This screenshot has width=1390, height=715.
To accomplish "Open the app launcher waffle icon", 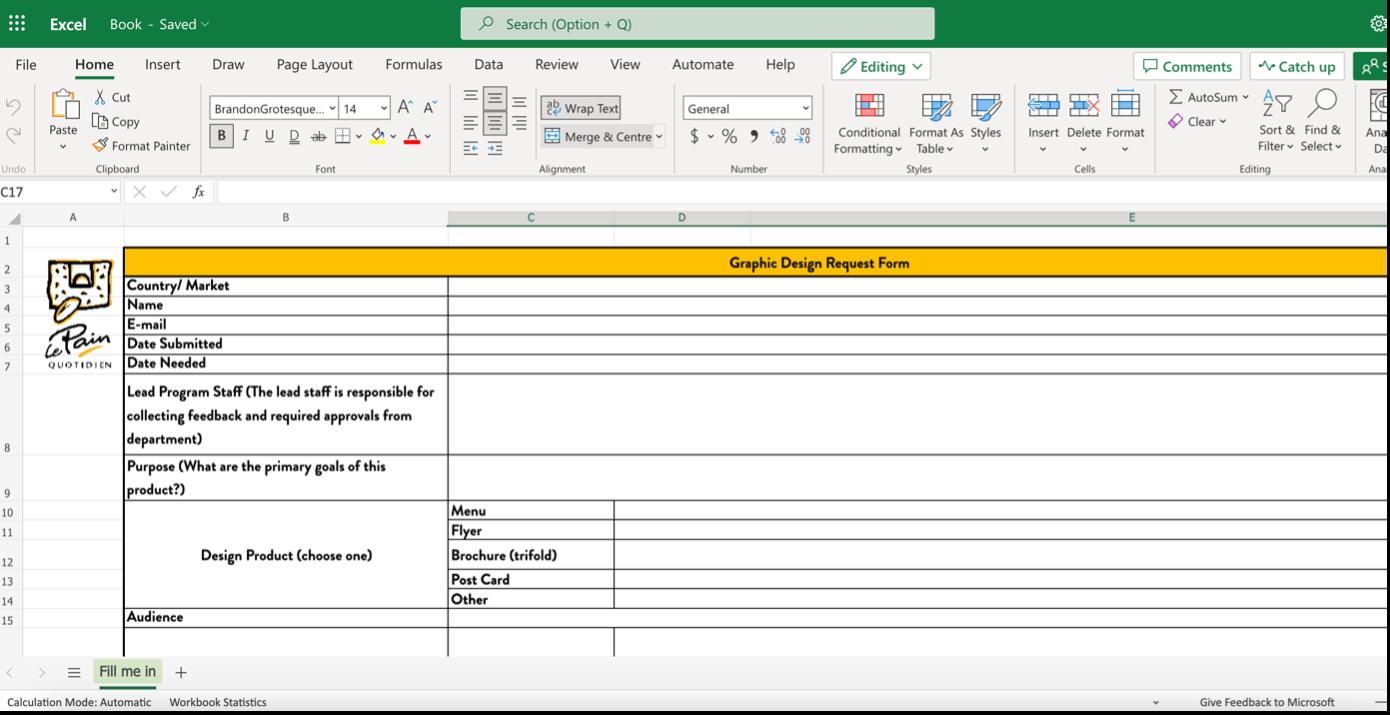I will [17, 24].
